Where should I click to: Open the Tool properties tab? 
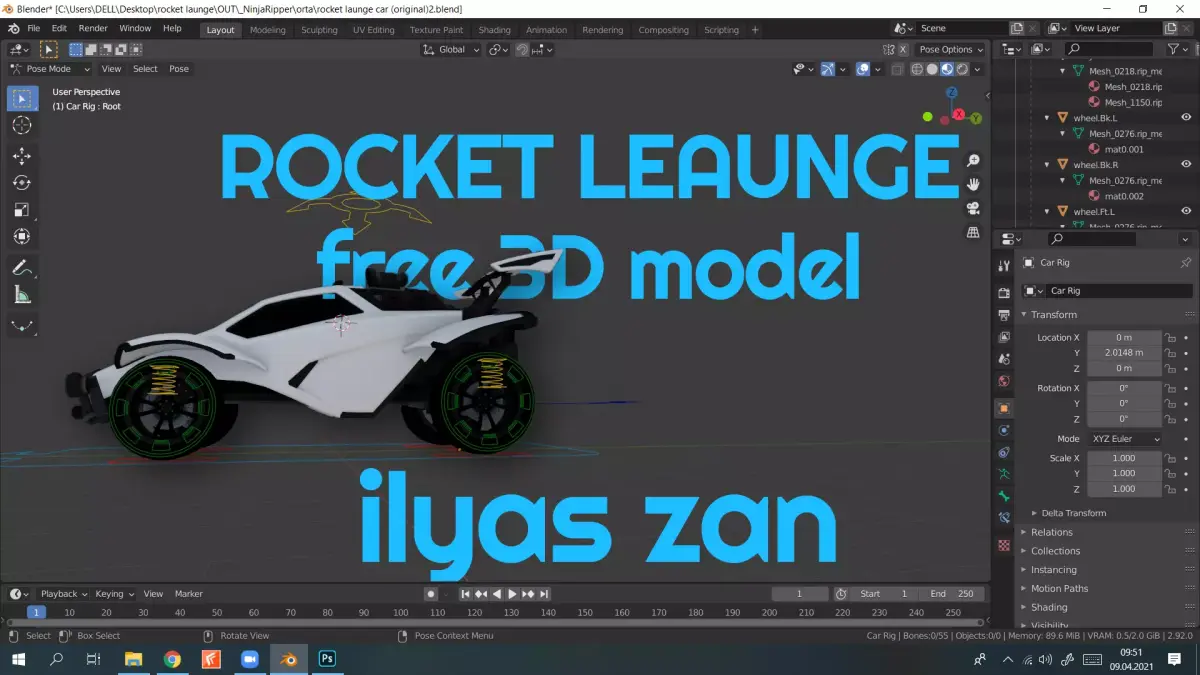point(1004,265)
